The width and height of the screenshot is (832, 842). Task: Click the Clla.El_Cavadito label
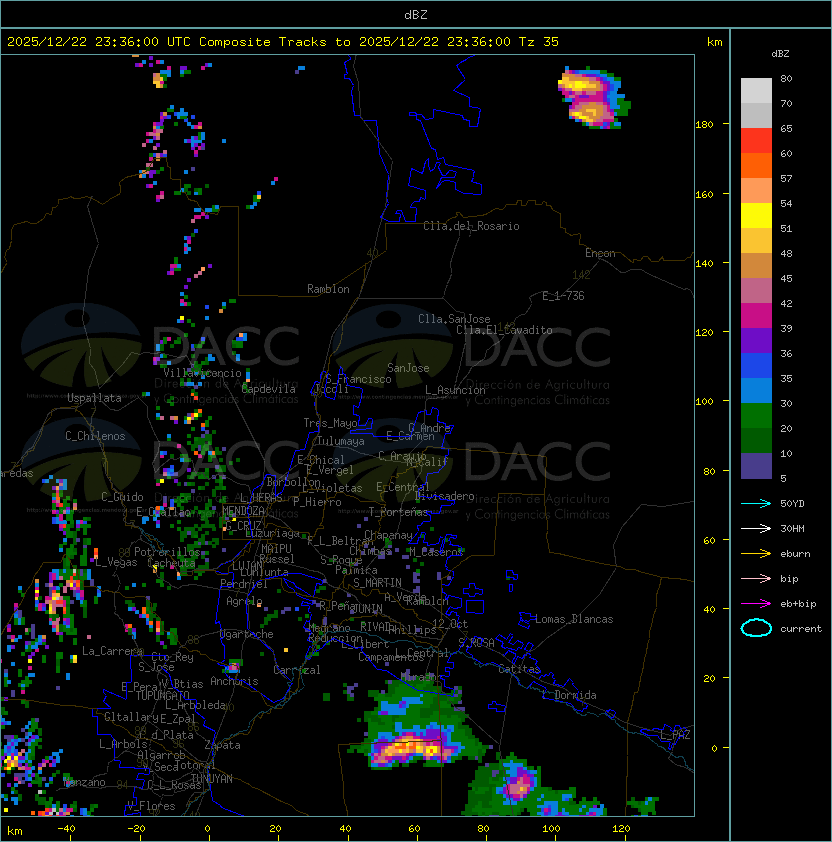coord(504,330)
